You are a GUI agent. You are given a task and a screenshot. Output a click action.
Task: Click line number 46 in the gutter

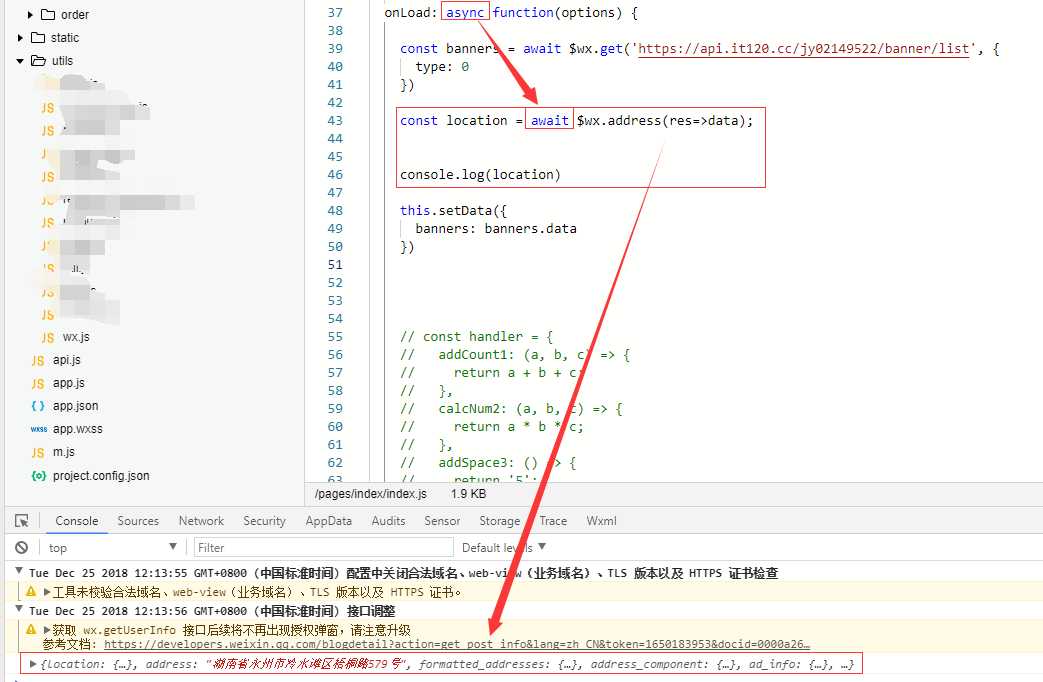click(x=335, y=174)
